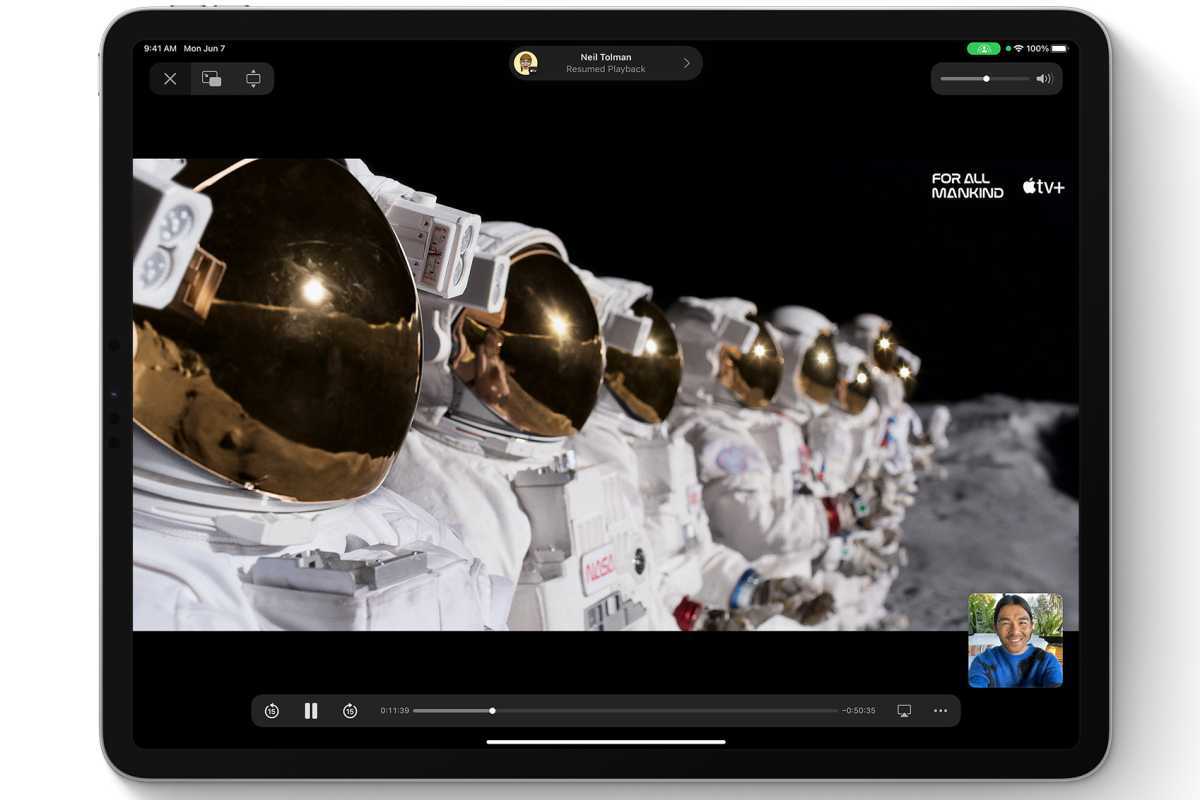Tap the green SharePlay status indicator
The image size is (1200, 800).
pyautogui.click(x=983, y=48)
